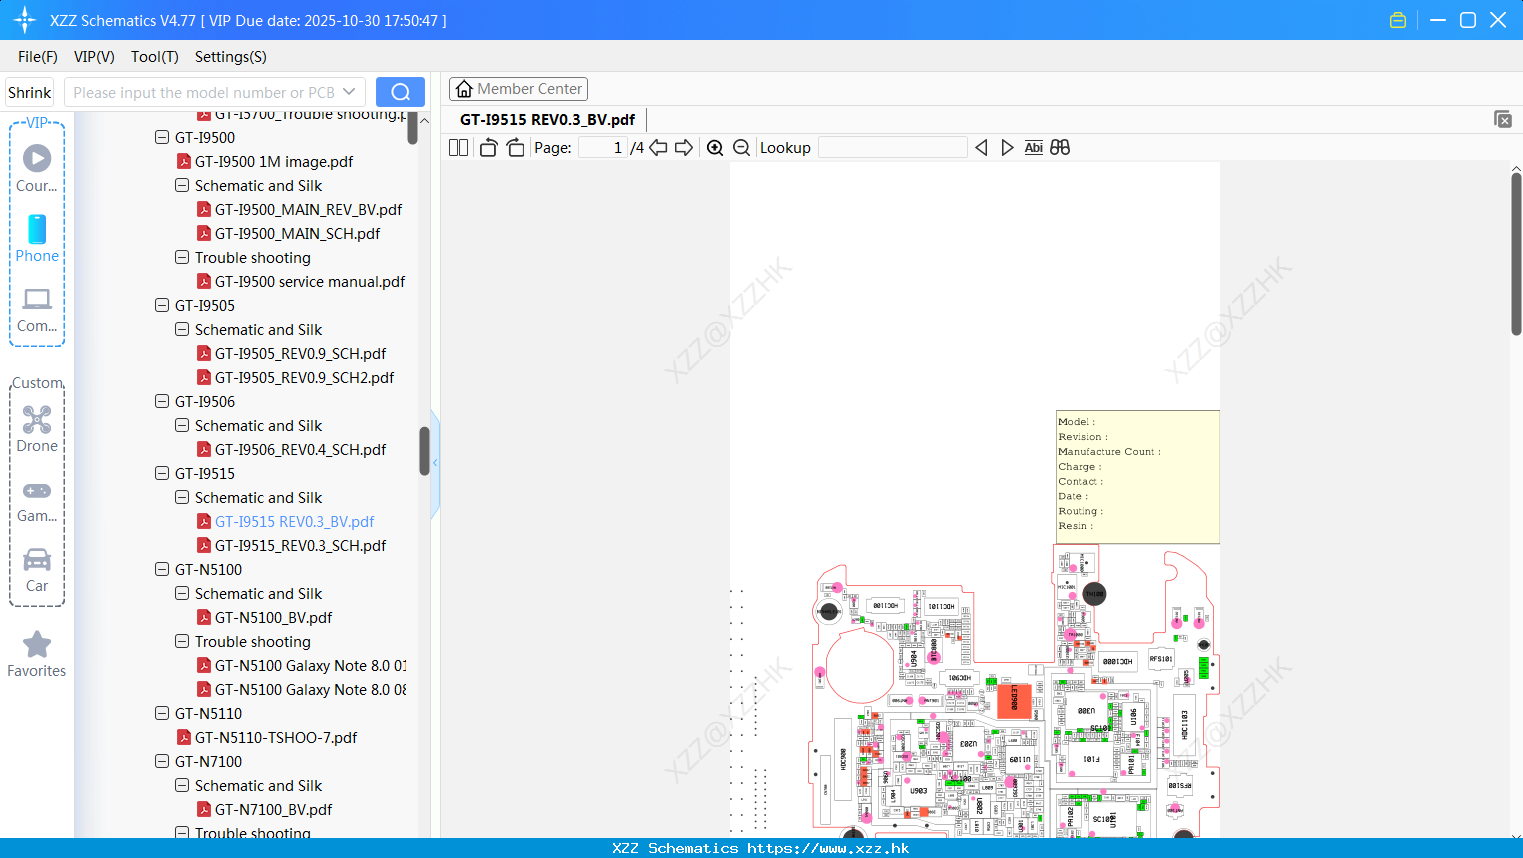Open the Drone category
1523x858 pixels.
click(x=37, y=429)
